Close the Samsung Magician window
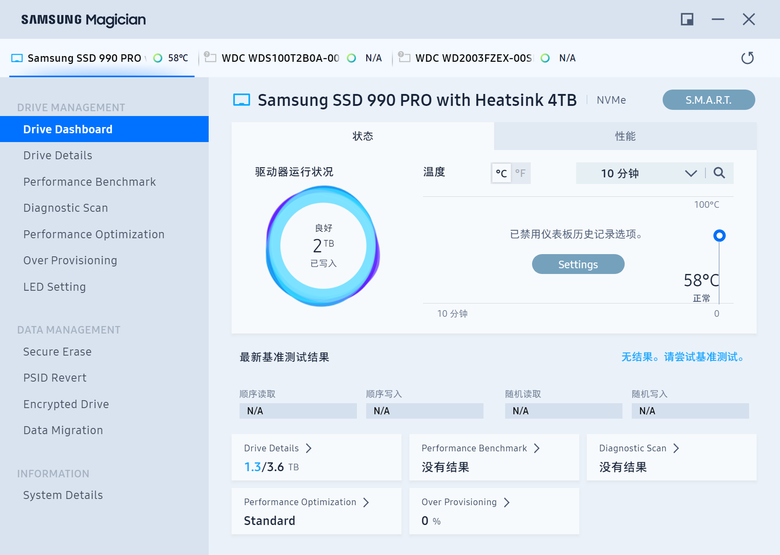 (x=749, y=19)
